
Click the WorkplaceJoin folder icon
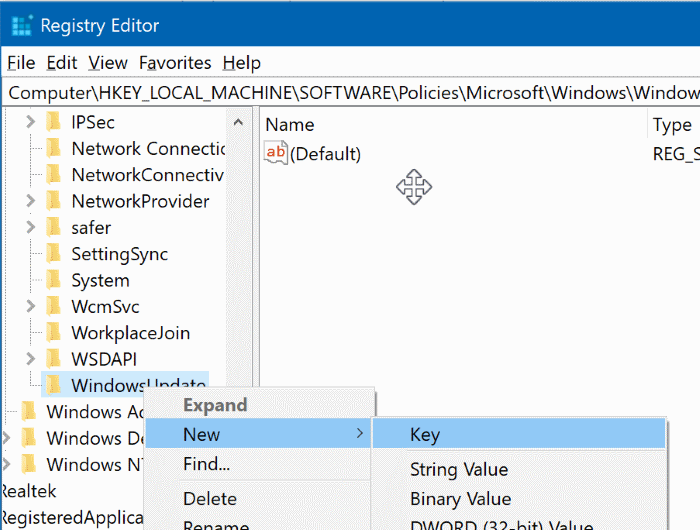point(54,333)
